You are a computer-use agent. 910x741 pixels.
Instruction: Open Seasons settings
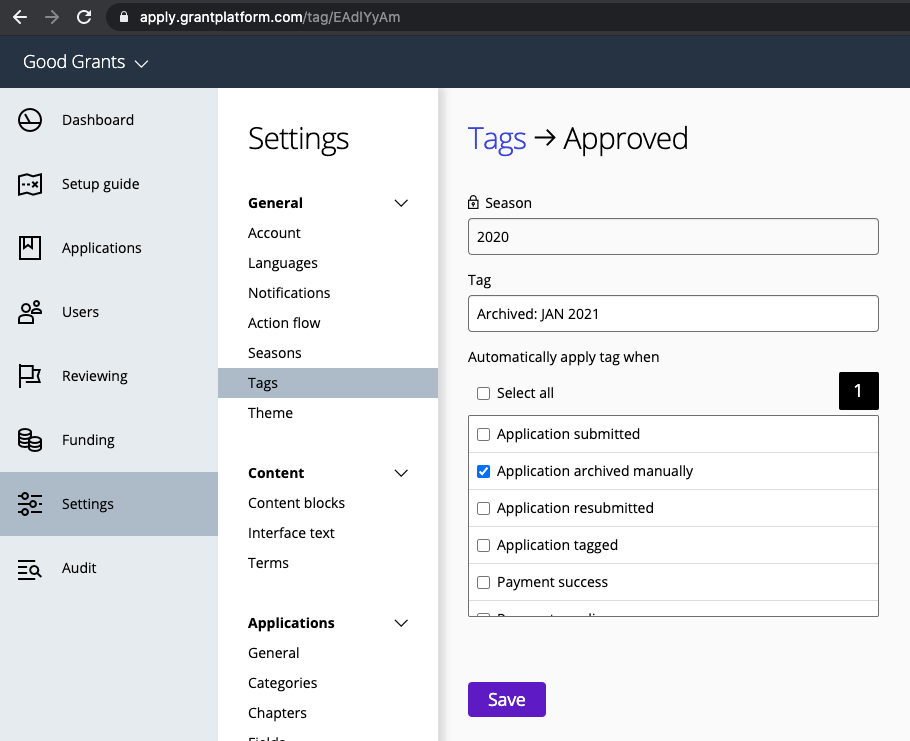click(275, 353)
